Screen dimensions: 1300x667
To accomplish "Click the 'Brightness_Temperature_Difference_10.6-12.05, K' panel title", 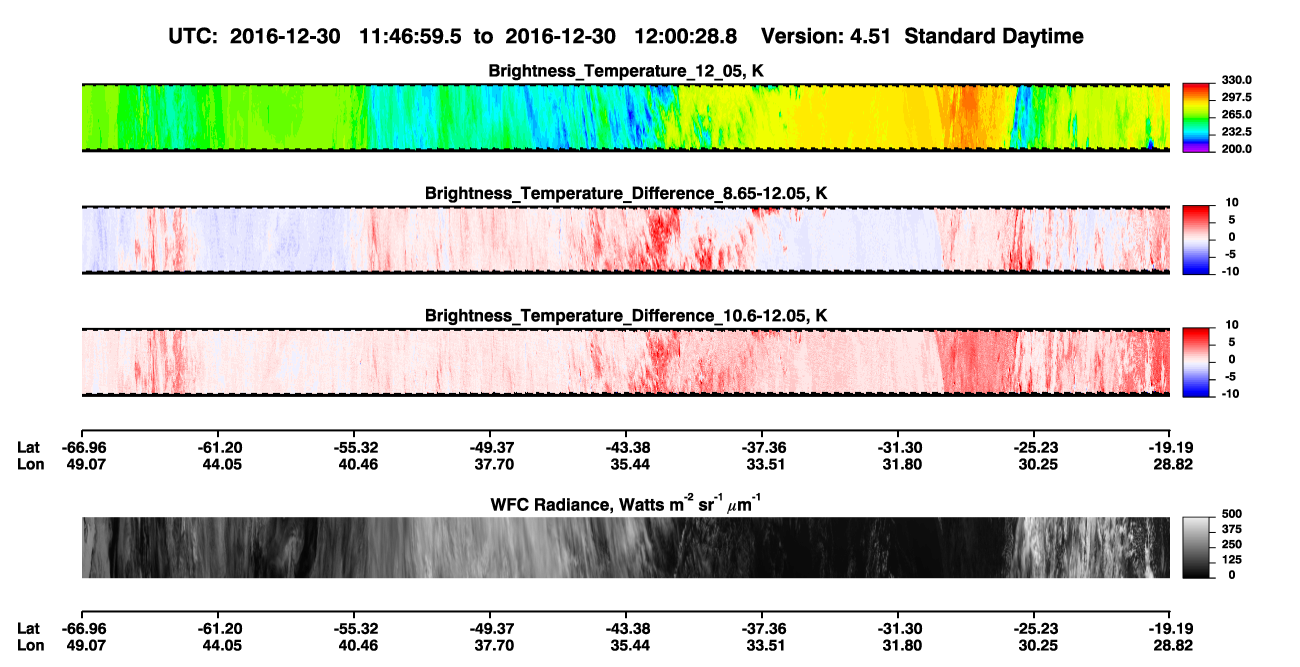I will pos(626,315).
